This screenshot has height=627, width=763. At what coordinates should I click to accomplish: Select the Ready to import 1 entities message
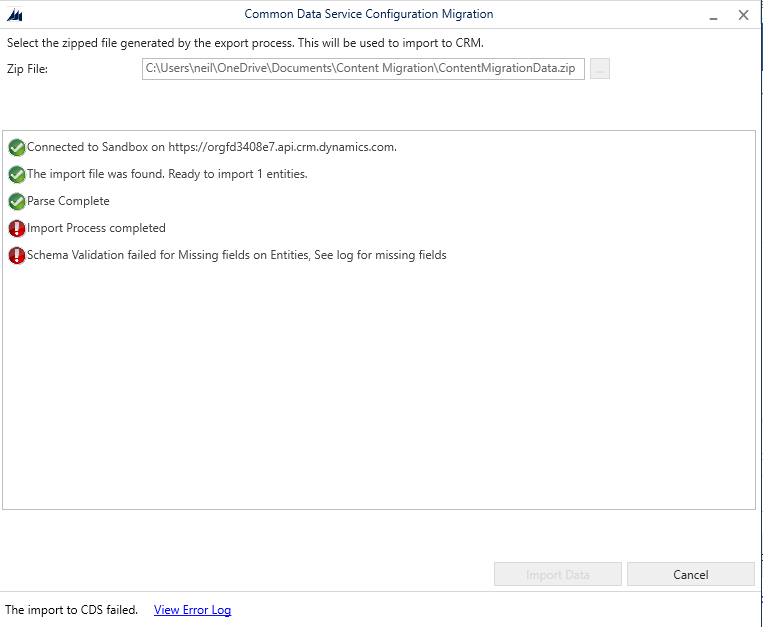pos(167,174)
